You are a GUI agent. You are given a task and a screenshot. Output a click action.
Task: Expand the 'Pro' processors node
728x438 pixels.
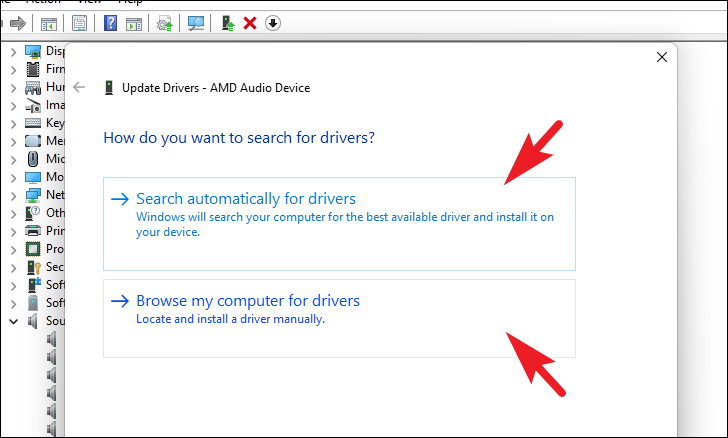[x=13, y=250]
